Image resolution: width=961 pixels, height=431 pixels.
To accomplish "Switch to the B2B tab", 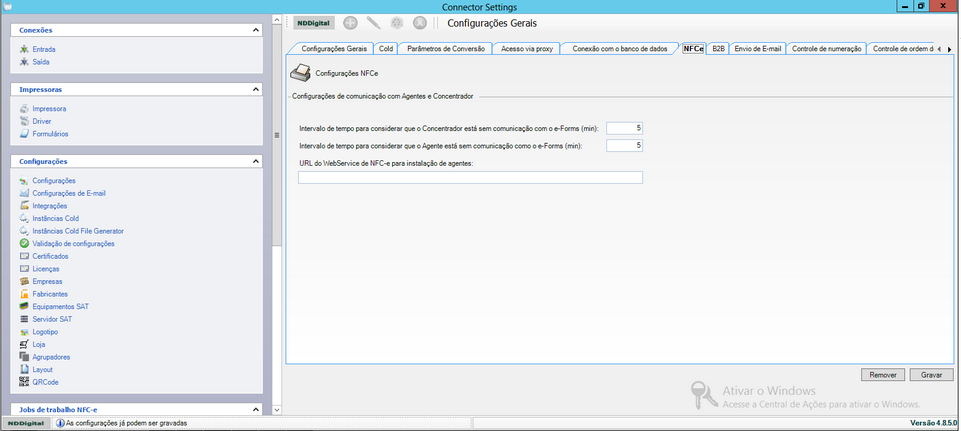I will pyautogui.click(x=719, y=48).
